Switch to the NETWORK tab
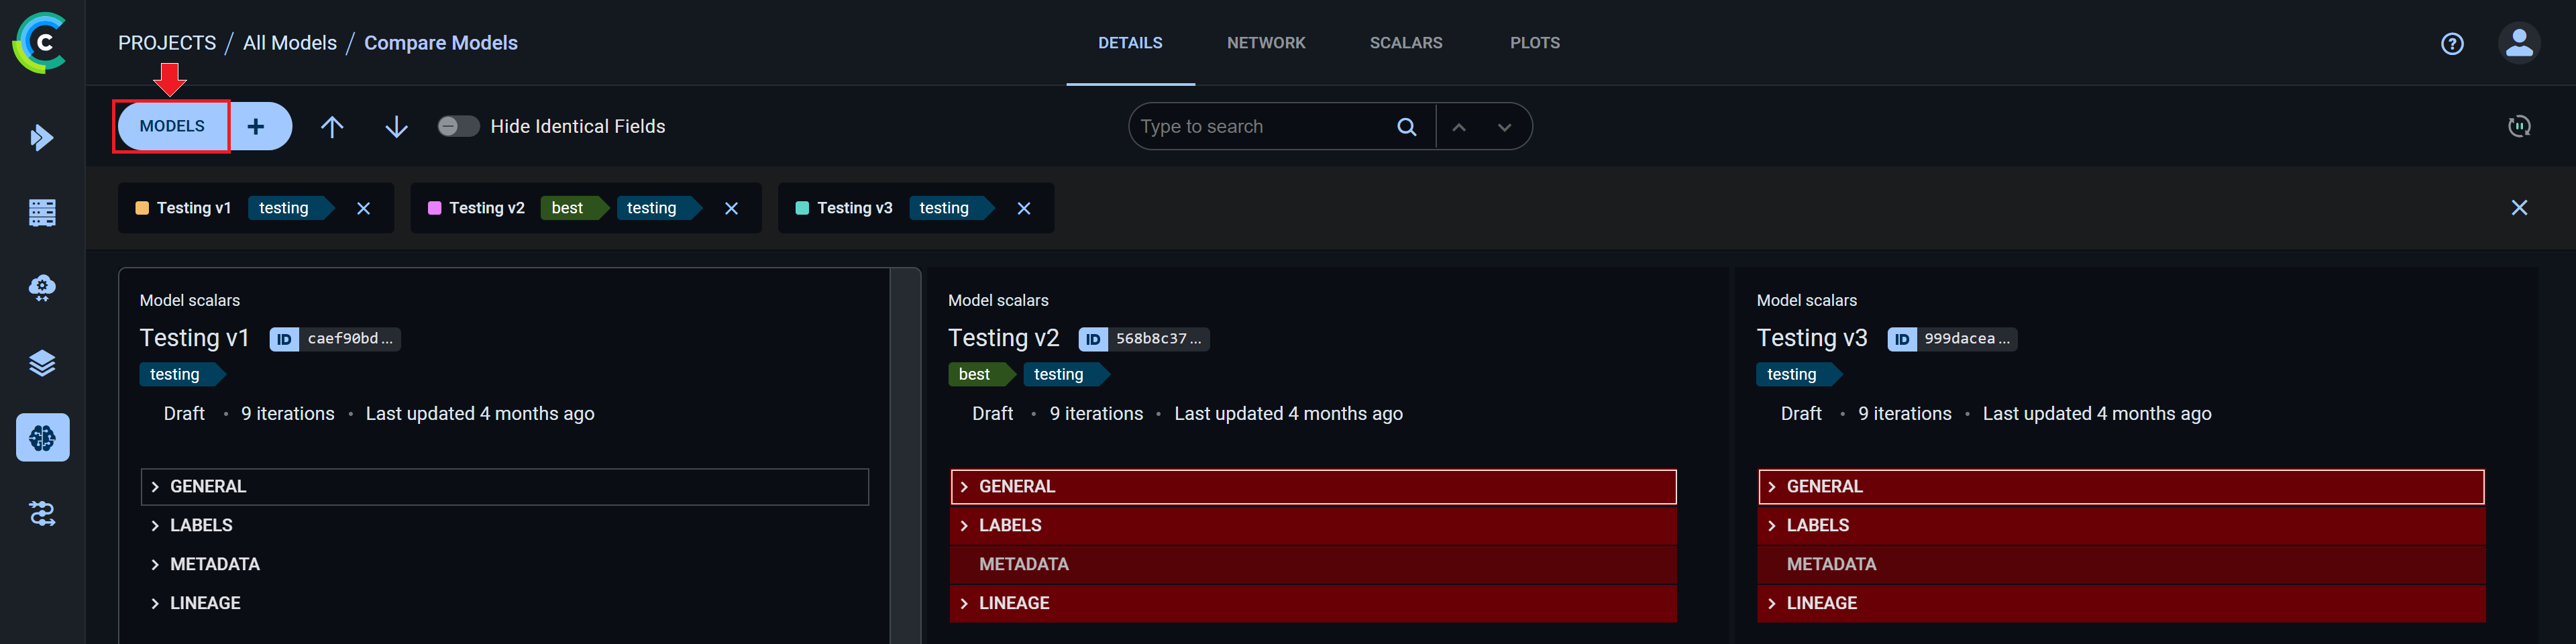The image size is (2576, 644). (x=1265, y=43)
